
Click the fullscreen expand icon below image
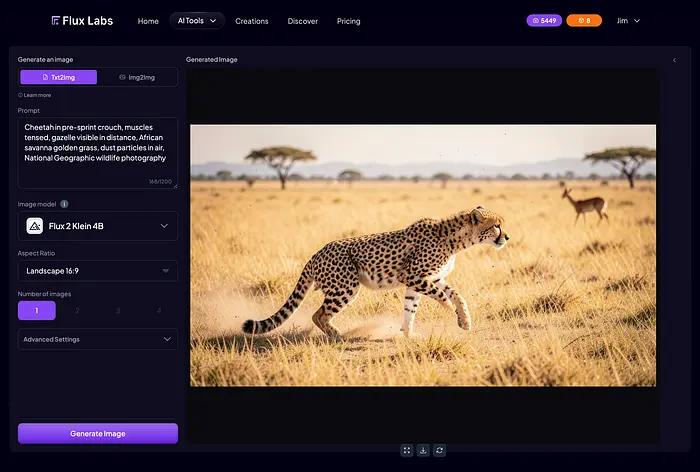(407, 451)
